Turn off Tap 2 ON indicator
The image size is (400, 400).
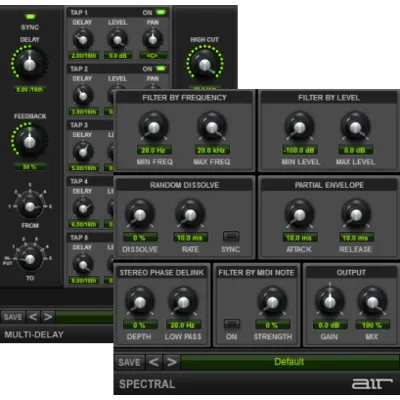point(161,69)
